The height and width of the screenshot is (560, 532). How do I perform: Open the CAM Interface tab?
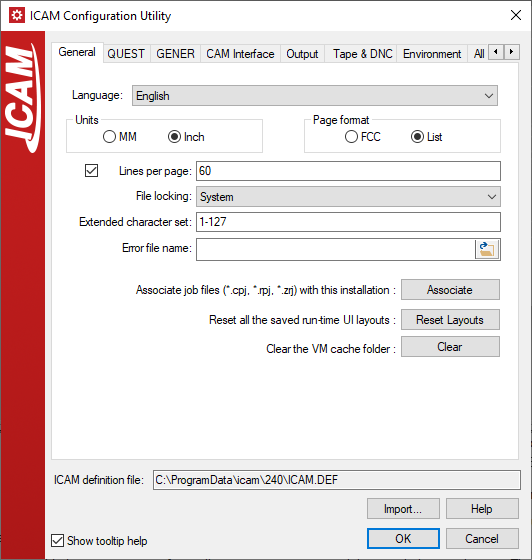coord(240,54)
